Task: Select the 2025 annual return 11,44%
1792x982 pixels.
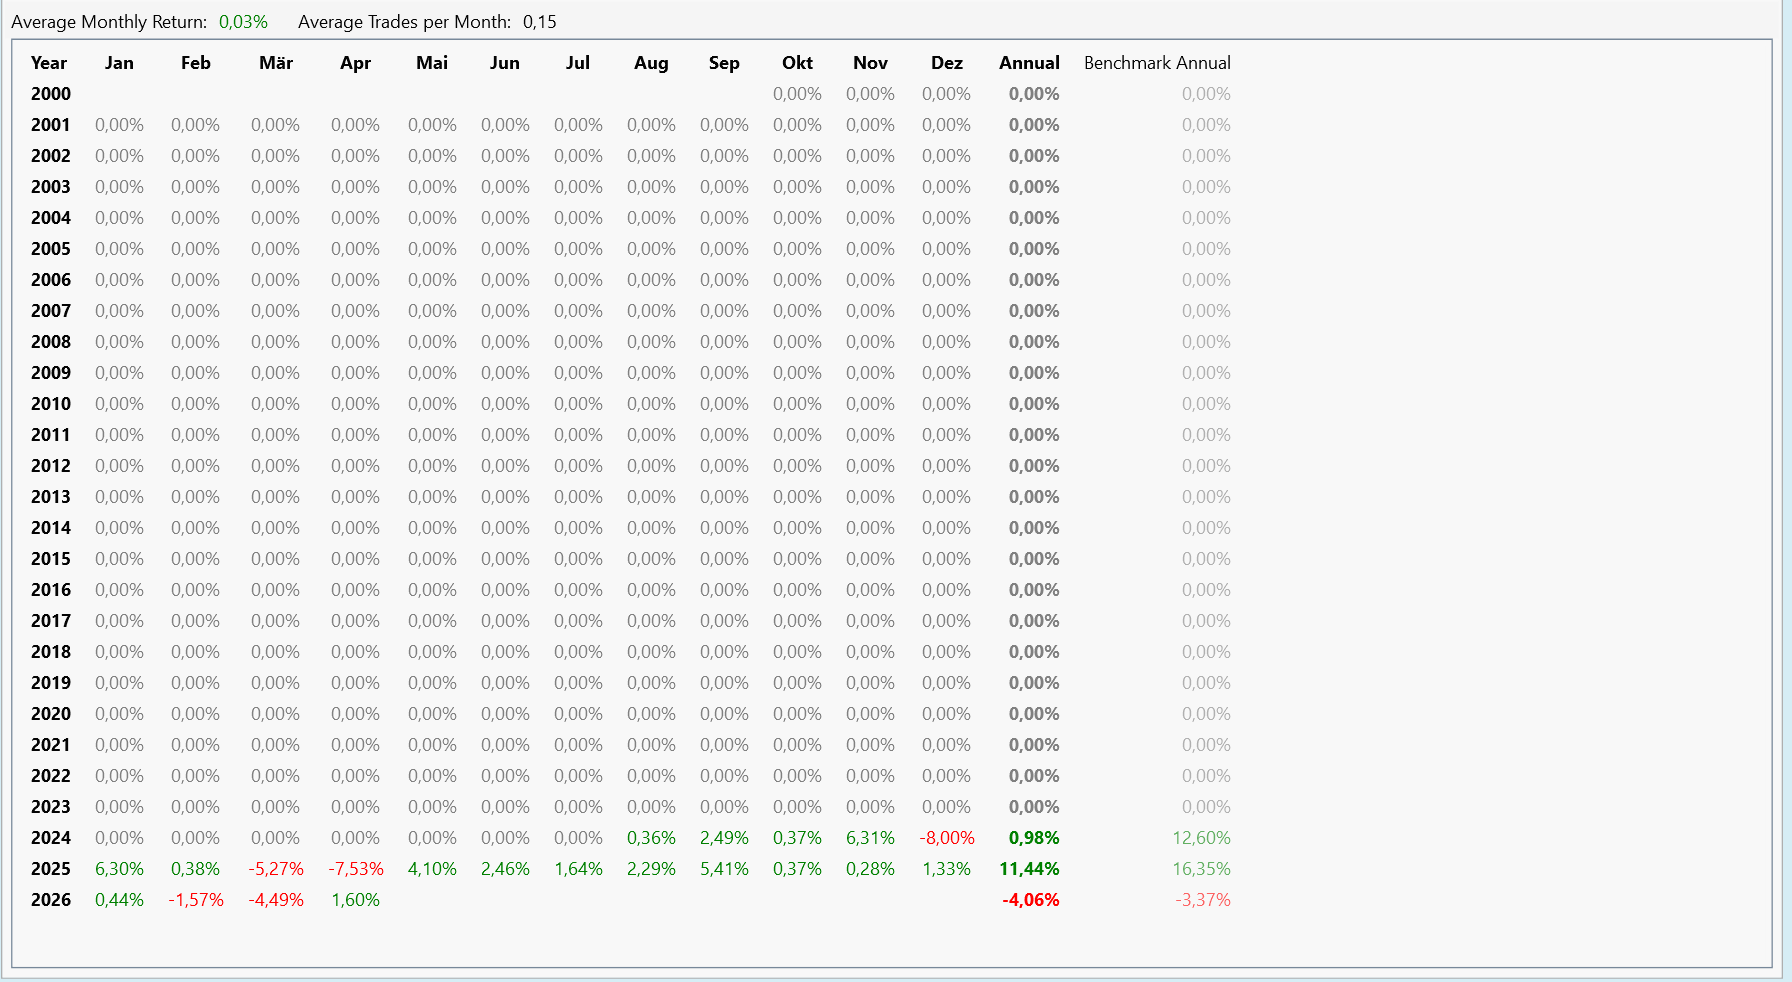Action: (x=1029, y=869)
